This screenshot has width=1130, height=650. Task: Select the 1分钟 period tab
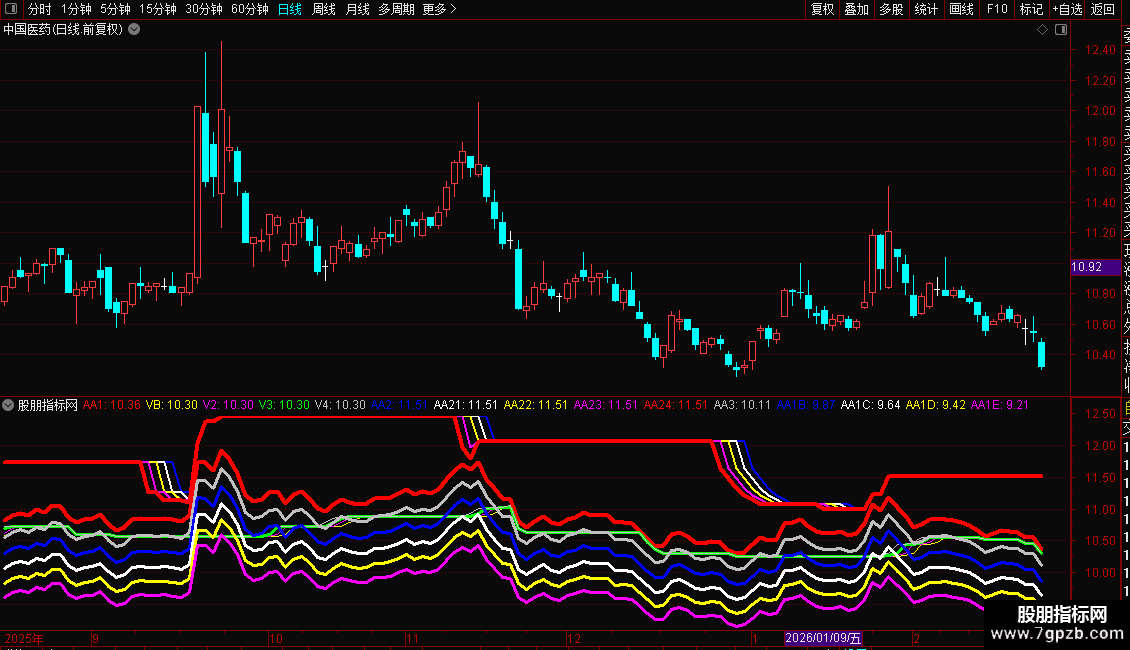[76, 9]
